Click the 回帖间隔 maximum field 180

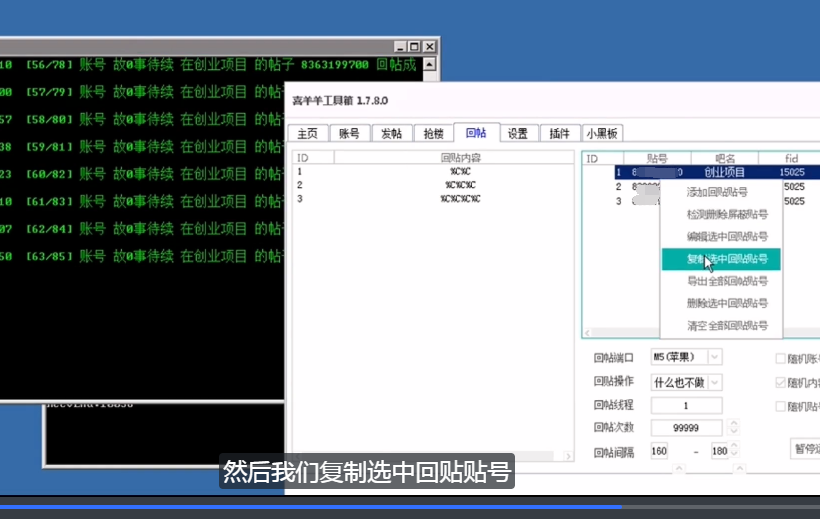coord(720,451)
